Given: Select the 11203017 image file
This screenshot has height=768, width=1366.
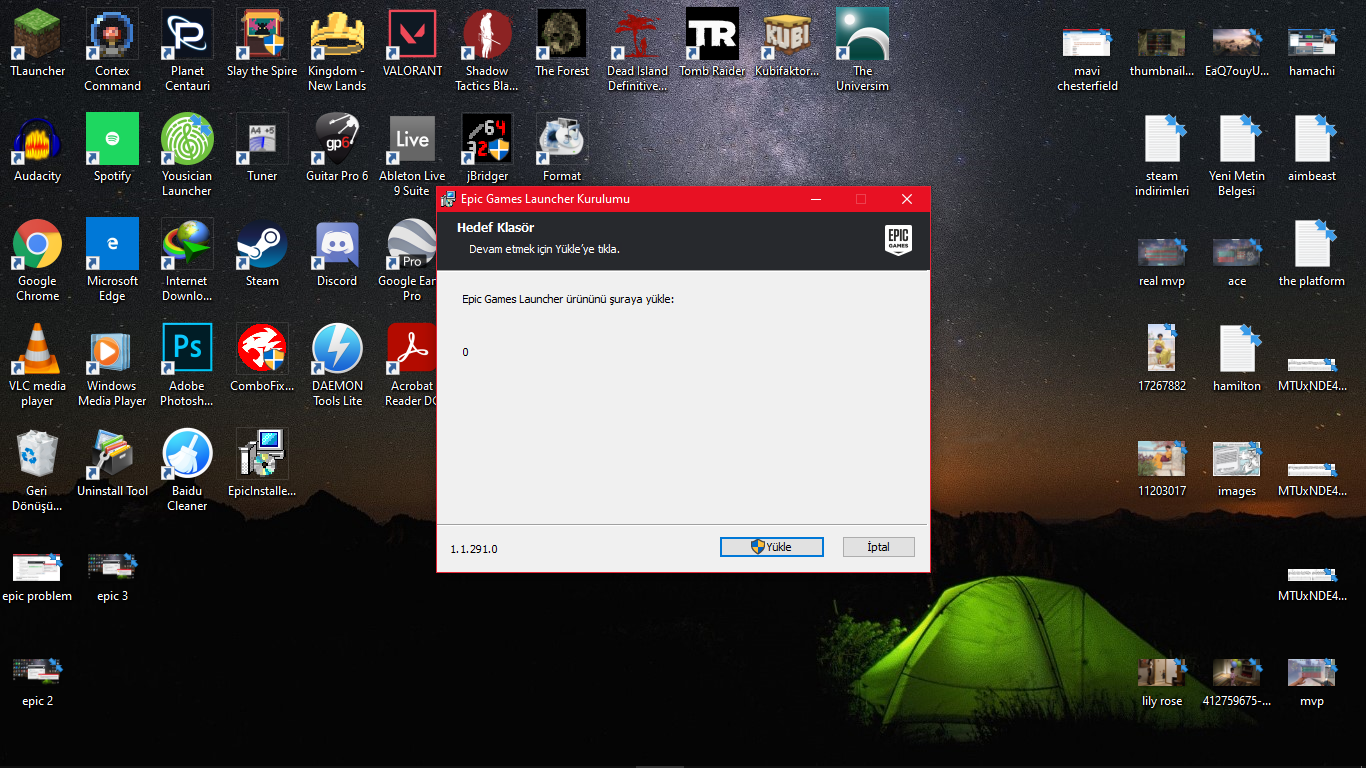Looking at the screenshot, I should 1162,468.
